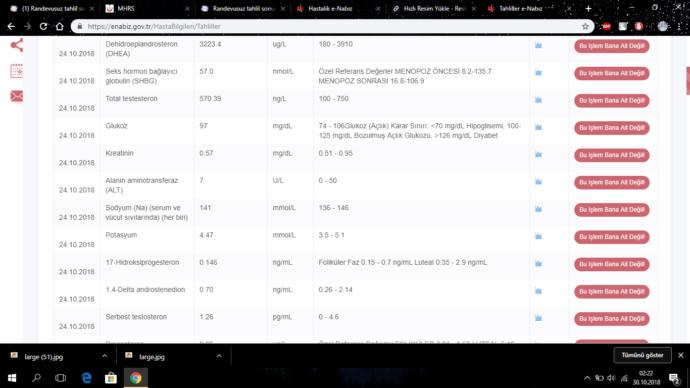Open chart icon for Sodyum row
The width and height of the screenshot is (690, 388).
[538, 209]
